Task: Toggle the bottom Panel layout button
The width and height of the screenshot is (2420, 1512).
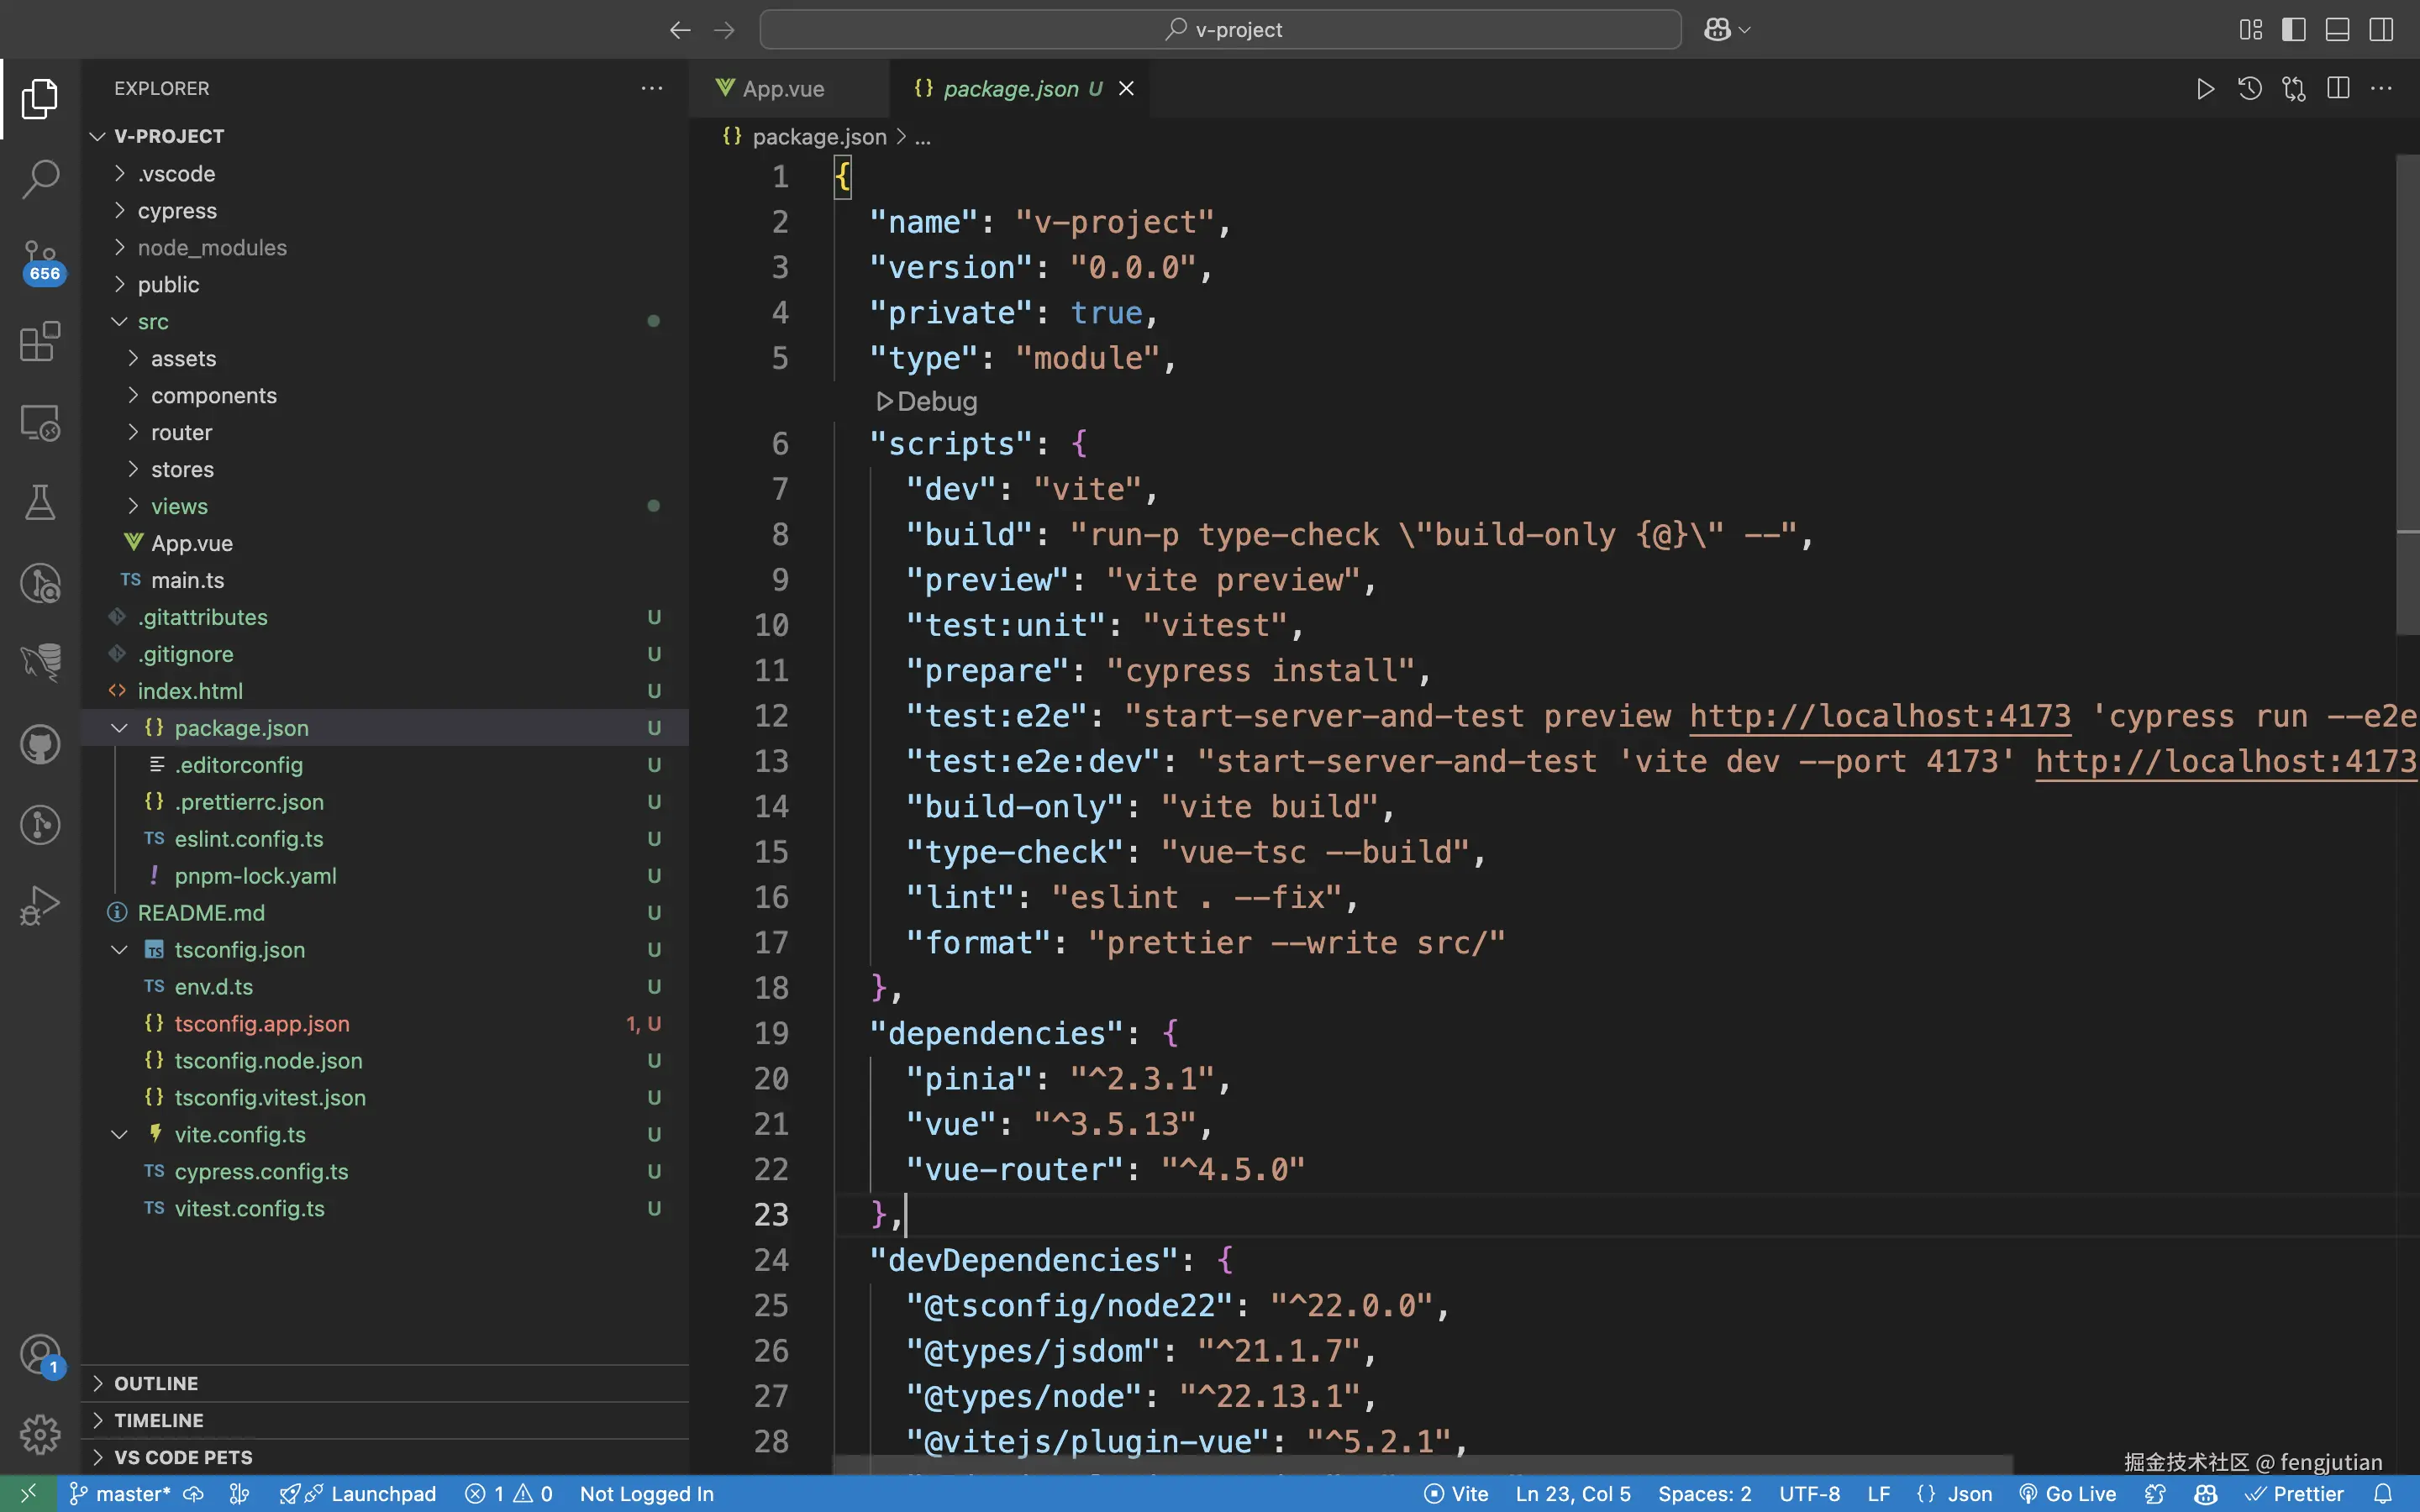Action: [x=2338, y=30]
